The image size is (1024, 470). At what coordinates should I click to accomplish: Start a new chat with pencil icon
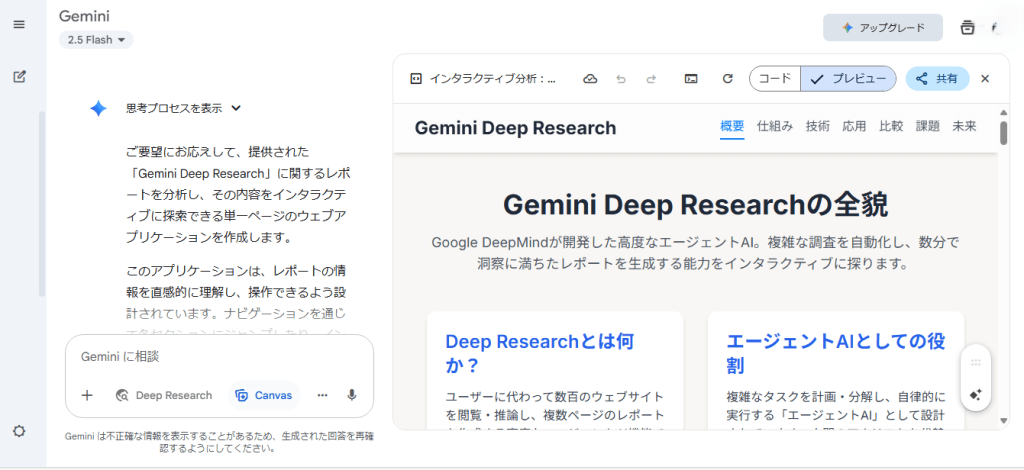click(x=19, y=76)
